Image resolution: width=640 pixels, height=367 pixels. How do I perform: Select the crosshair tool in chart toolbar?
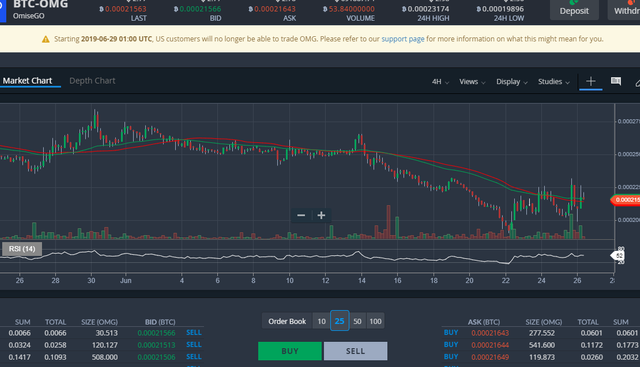click(x=591, y=81)
